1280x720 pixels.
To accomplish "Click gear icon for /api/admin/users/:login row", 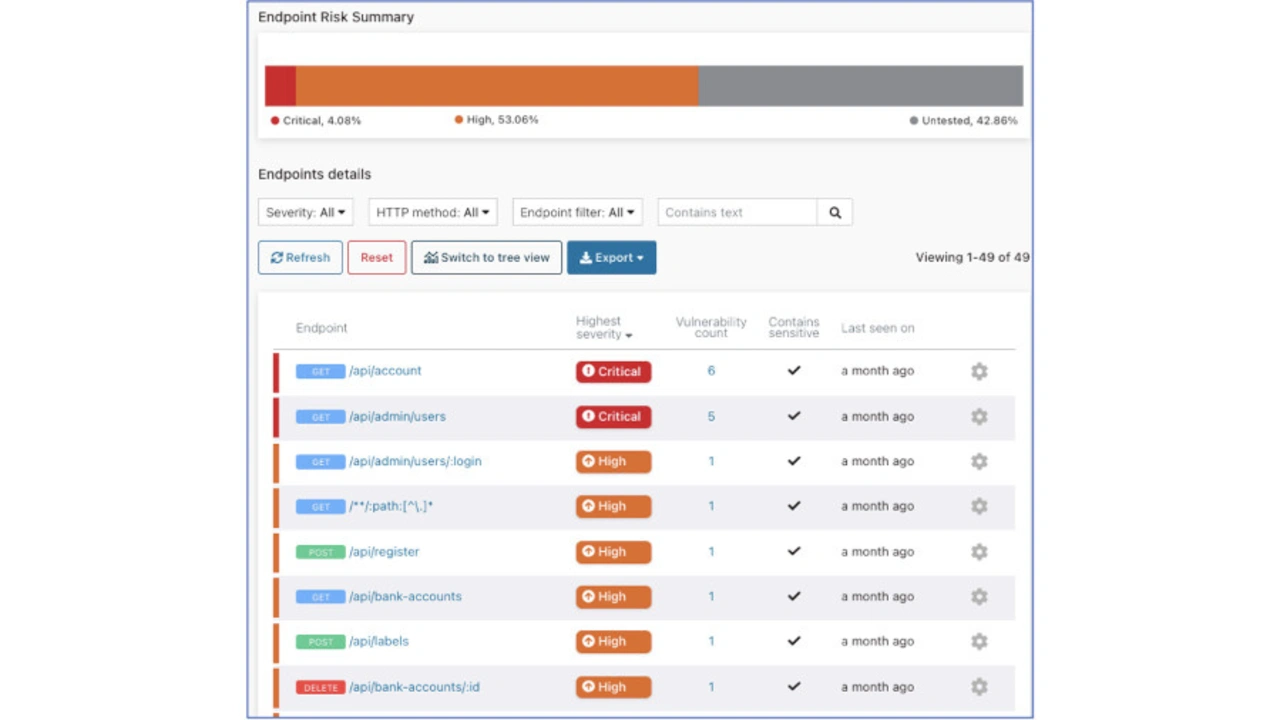I will [x=979, y=462].
